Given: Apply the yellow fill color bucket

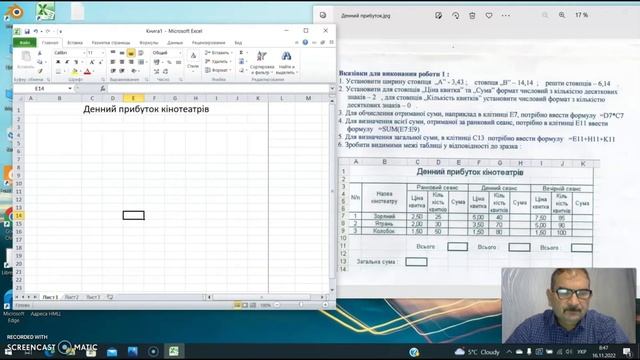Looking at the screenshot, I should (74, 72).
